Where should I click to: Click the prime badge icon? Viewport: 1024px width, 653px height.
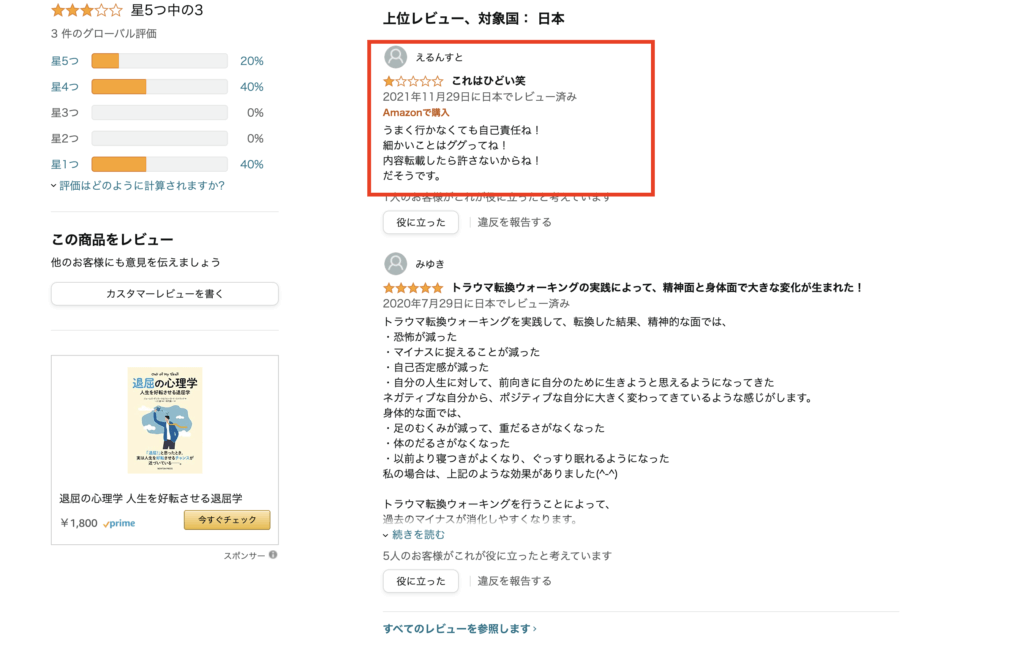119,523
